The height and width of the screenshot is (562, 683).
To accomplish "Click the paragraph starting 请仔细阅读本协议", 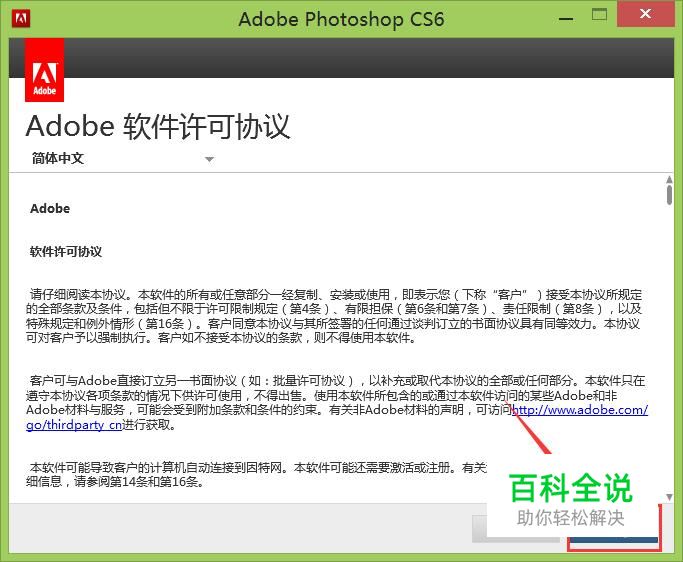I will 334,316.
